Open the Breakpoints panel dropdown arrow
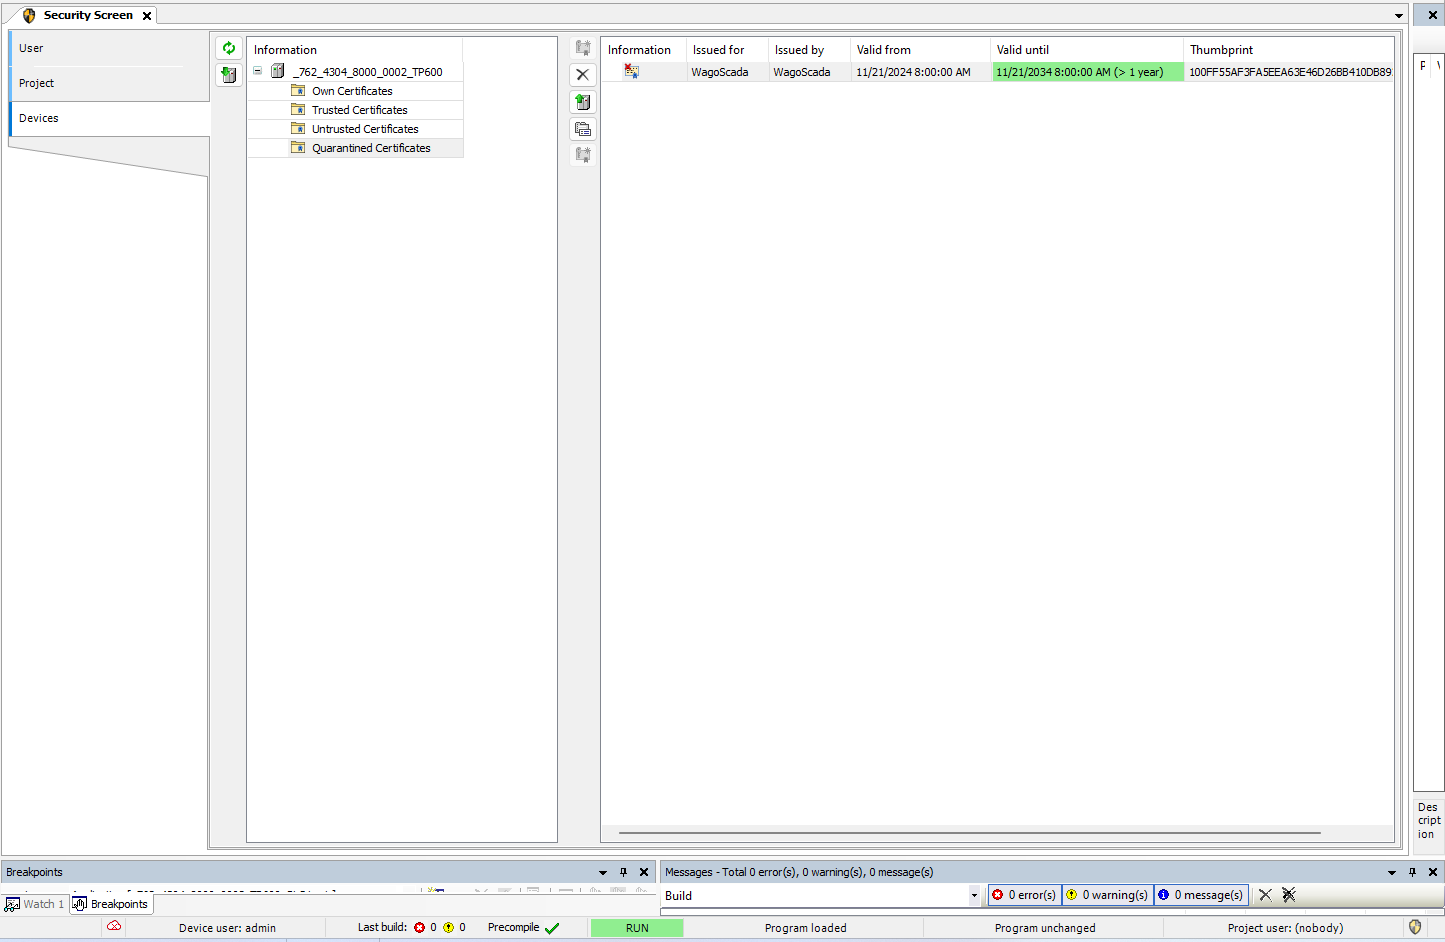Screen dimensions: 1445x942 tap(603, 872)
